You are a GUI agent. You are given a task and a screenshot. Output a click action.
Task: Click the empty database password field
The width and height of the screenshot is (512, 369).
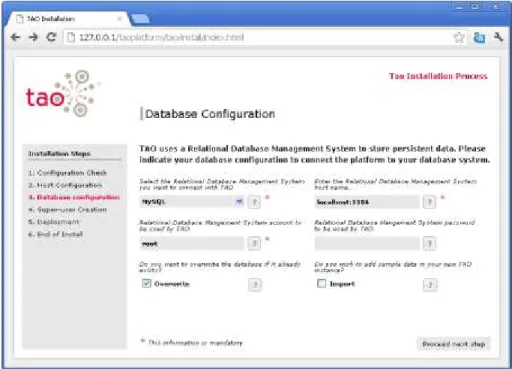point(367,244)
